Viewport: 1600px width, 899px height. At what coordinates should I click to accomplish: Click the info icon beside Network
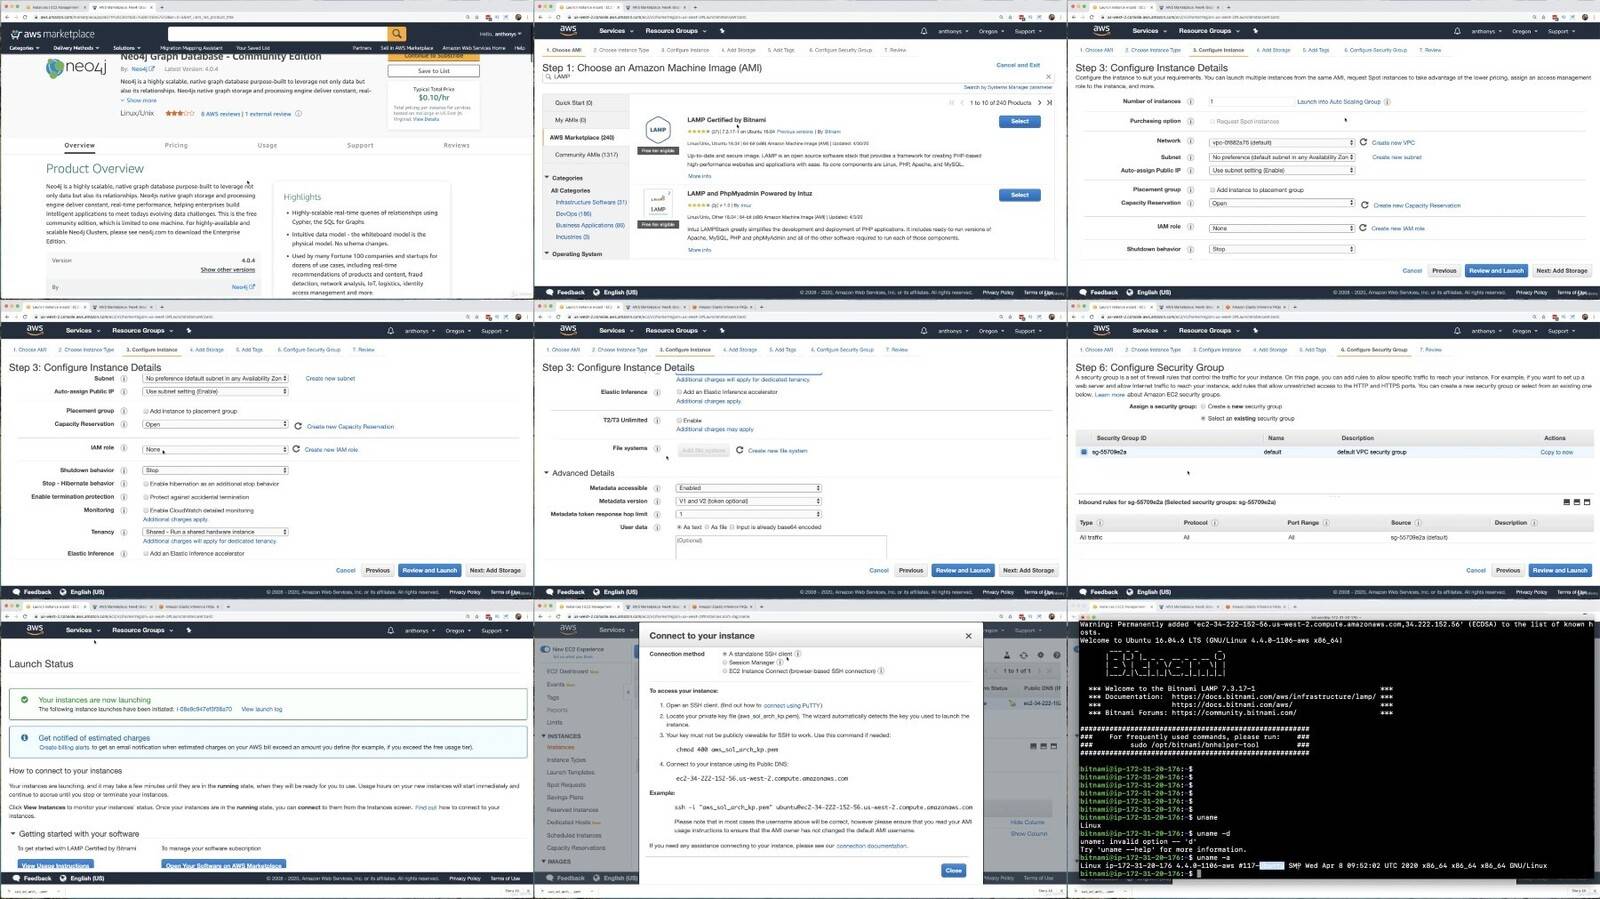point(1190,141)
